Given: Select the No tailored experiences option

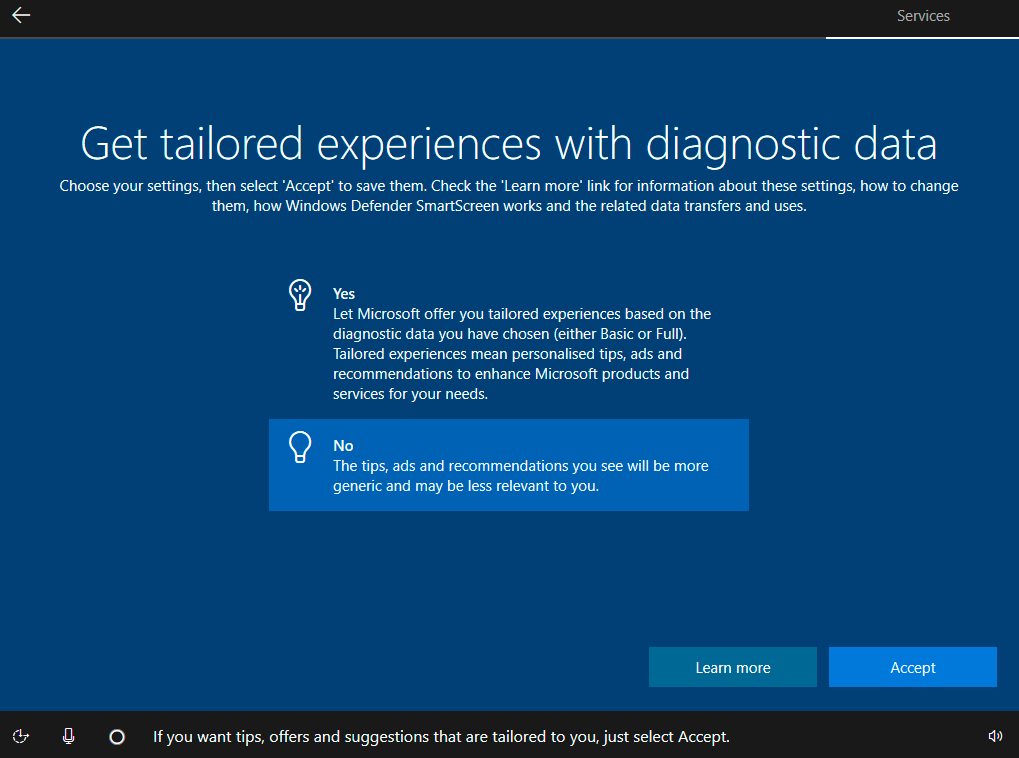Looking at the screenshot, I should (509, 465).
